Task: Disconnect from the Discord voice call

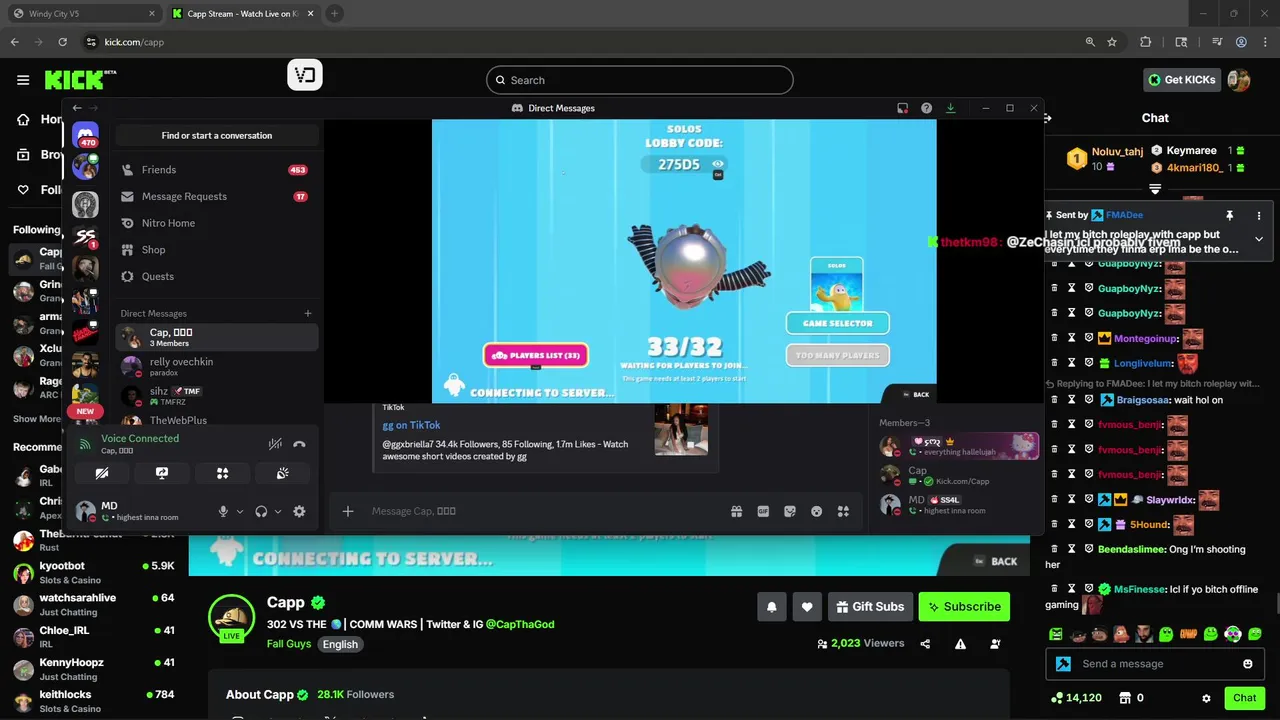Action: 299,444
